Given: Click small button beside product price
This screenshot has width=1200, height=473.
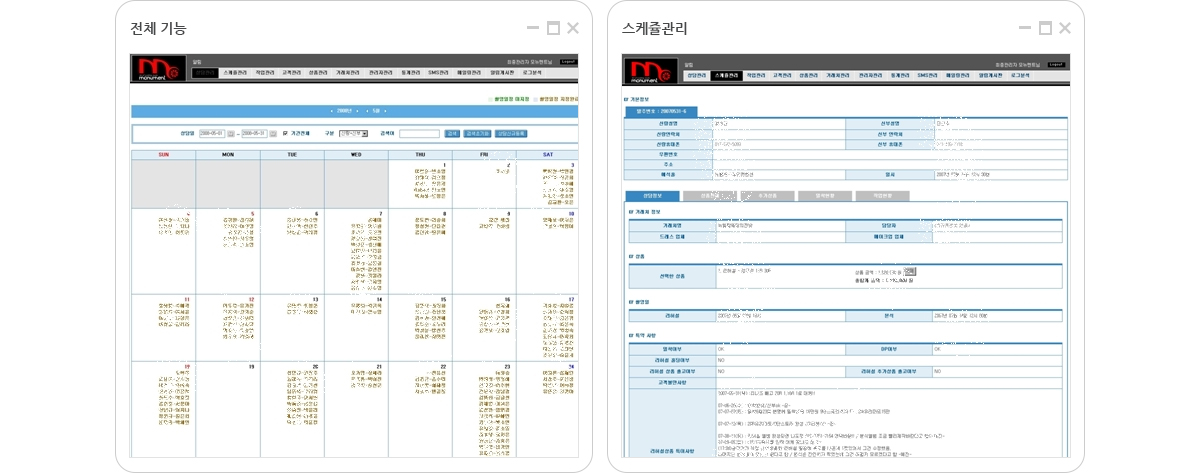Looking at the screenshot, I should point(910,271).
